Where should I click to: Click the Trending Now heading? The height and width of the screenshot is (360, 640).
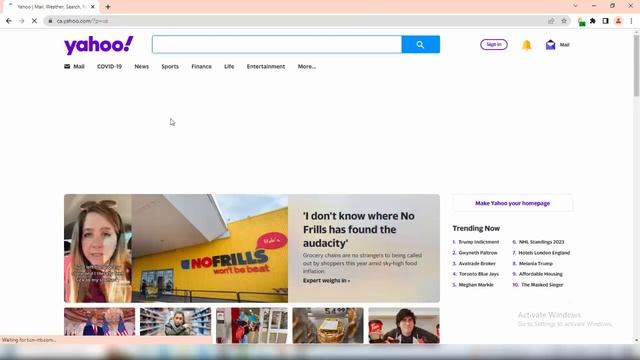476,228
